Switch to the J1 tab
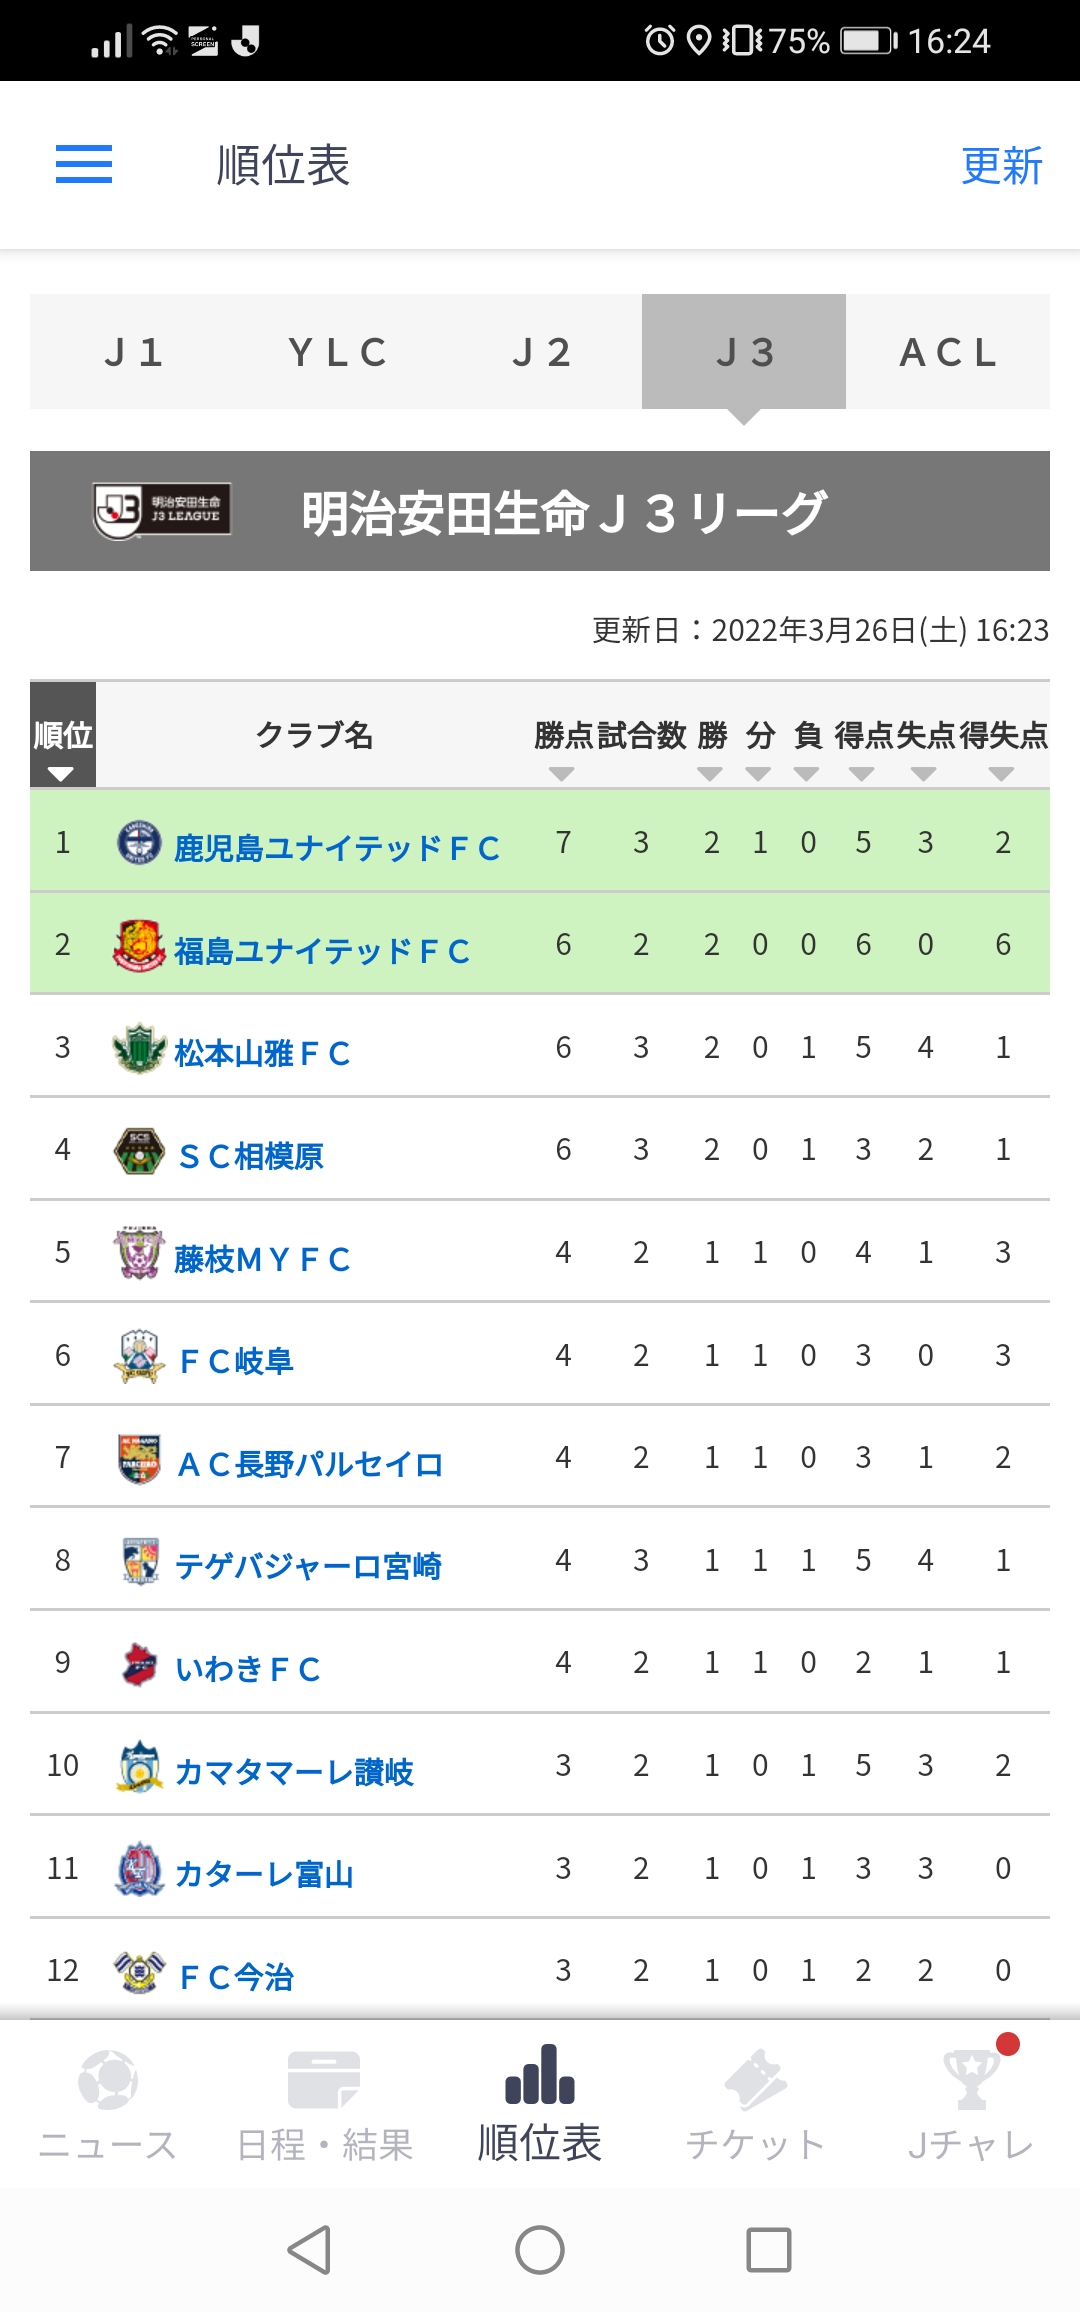 point(132,351)
